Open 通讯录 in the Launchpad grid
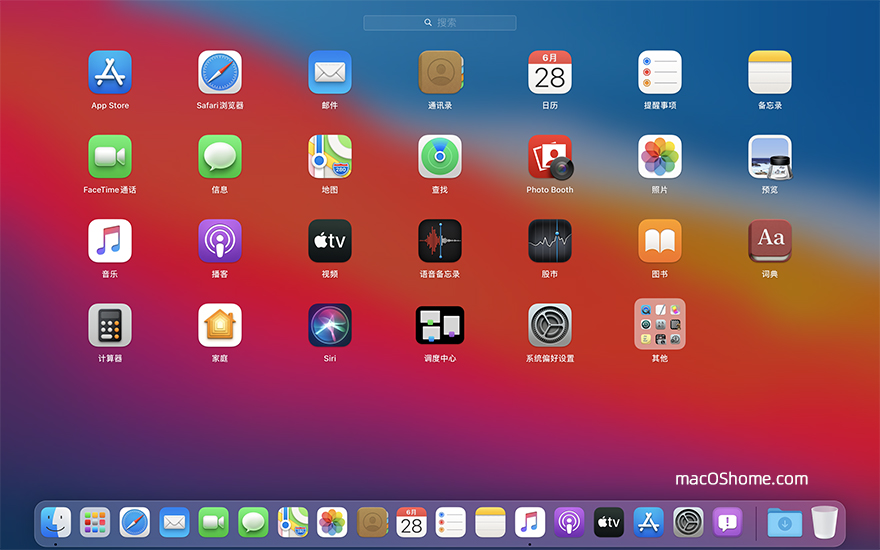 [440, 72]
